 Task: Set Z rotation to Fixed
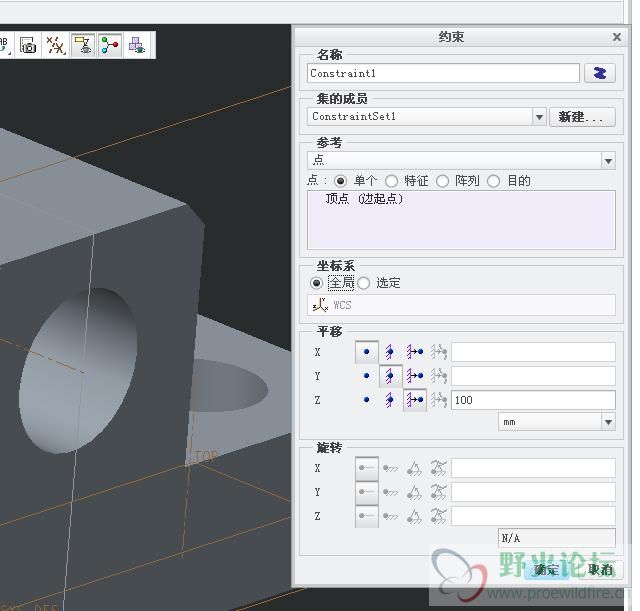(x=391, y=516)
